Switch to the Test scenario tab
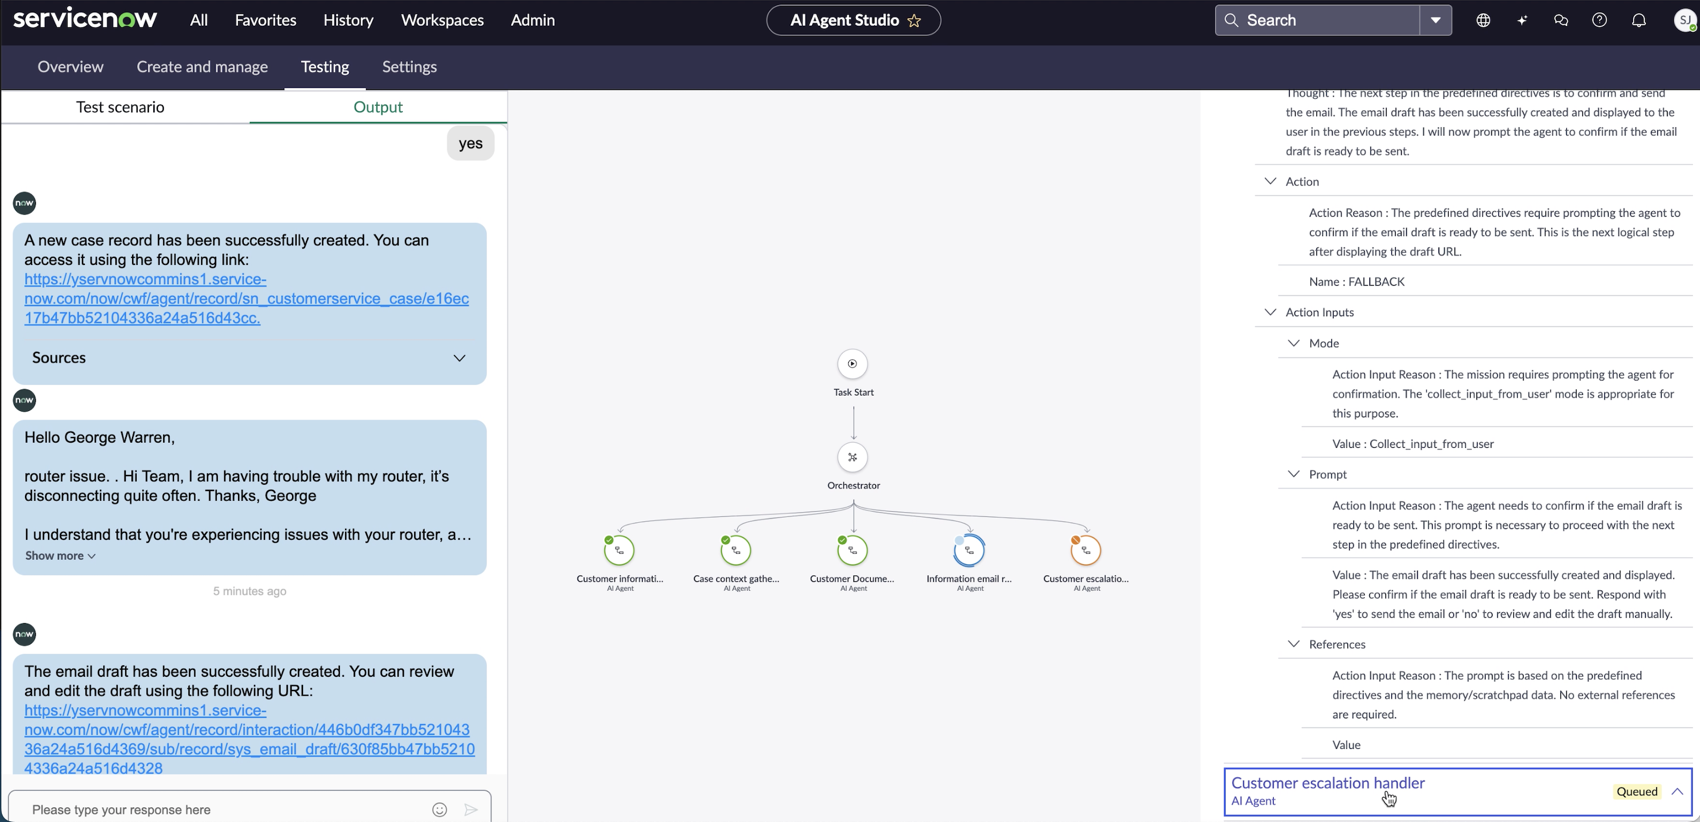1700x822 pixels. point(120,107)
